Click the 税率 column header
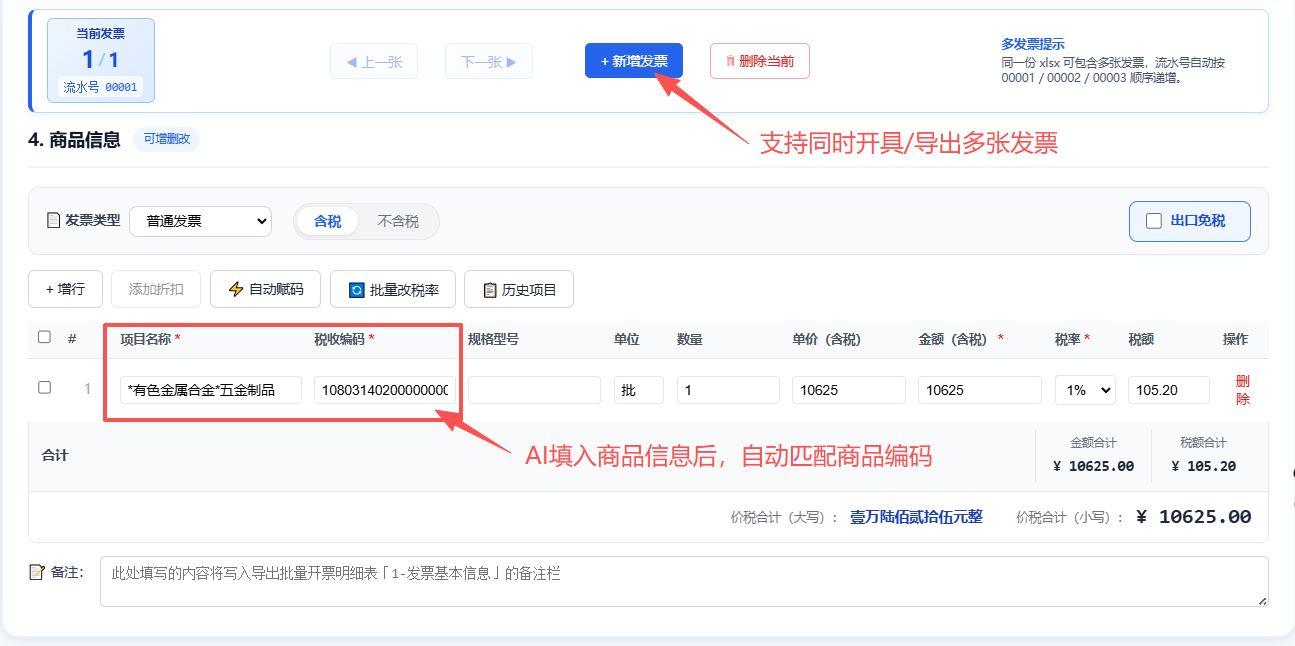Image resolution: width=1295 pixels, height=646 pixels. pyautogui.click(x=1072, y=339)
